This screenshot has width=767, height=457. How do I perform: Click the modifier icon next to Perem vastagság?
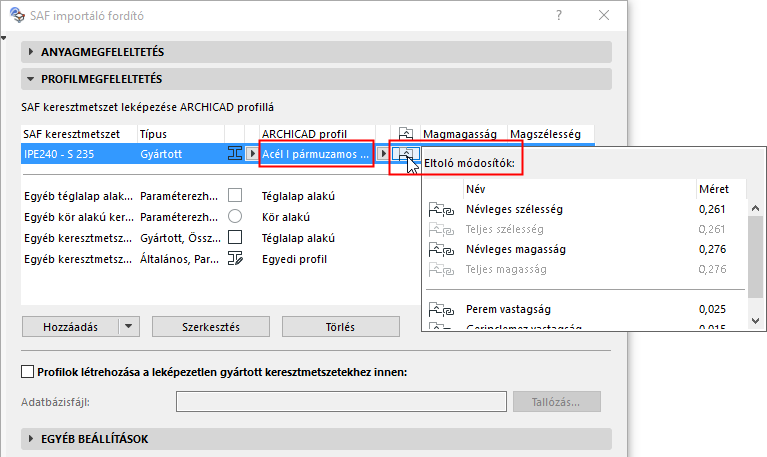click(440, 309)
